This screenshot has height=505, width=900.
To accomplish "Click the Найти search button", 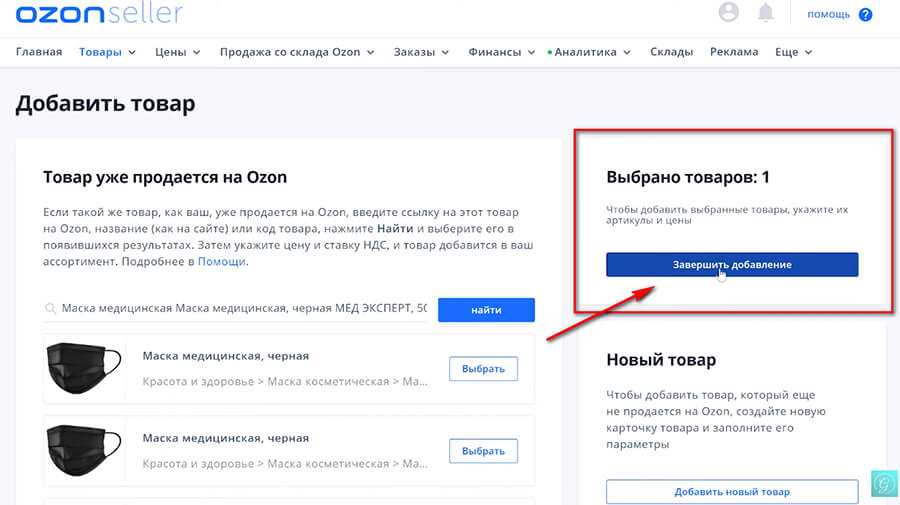I will pos(486,310).
